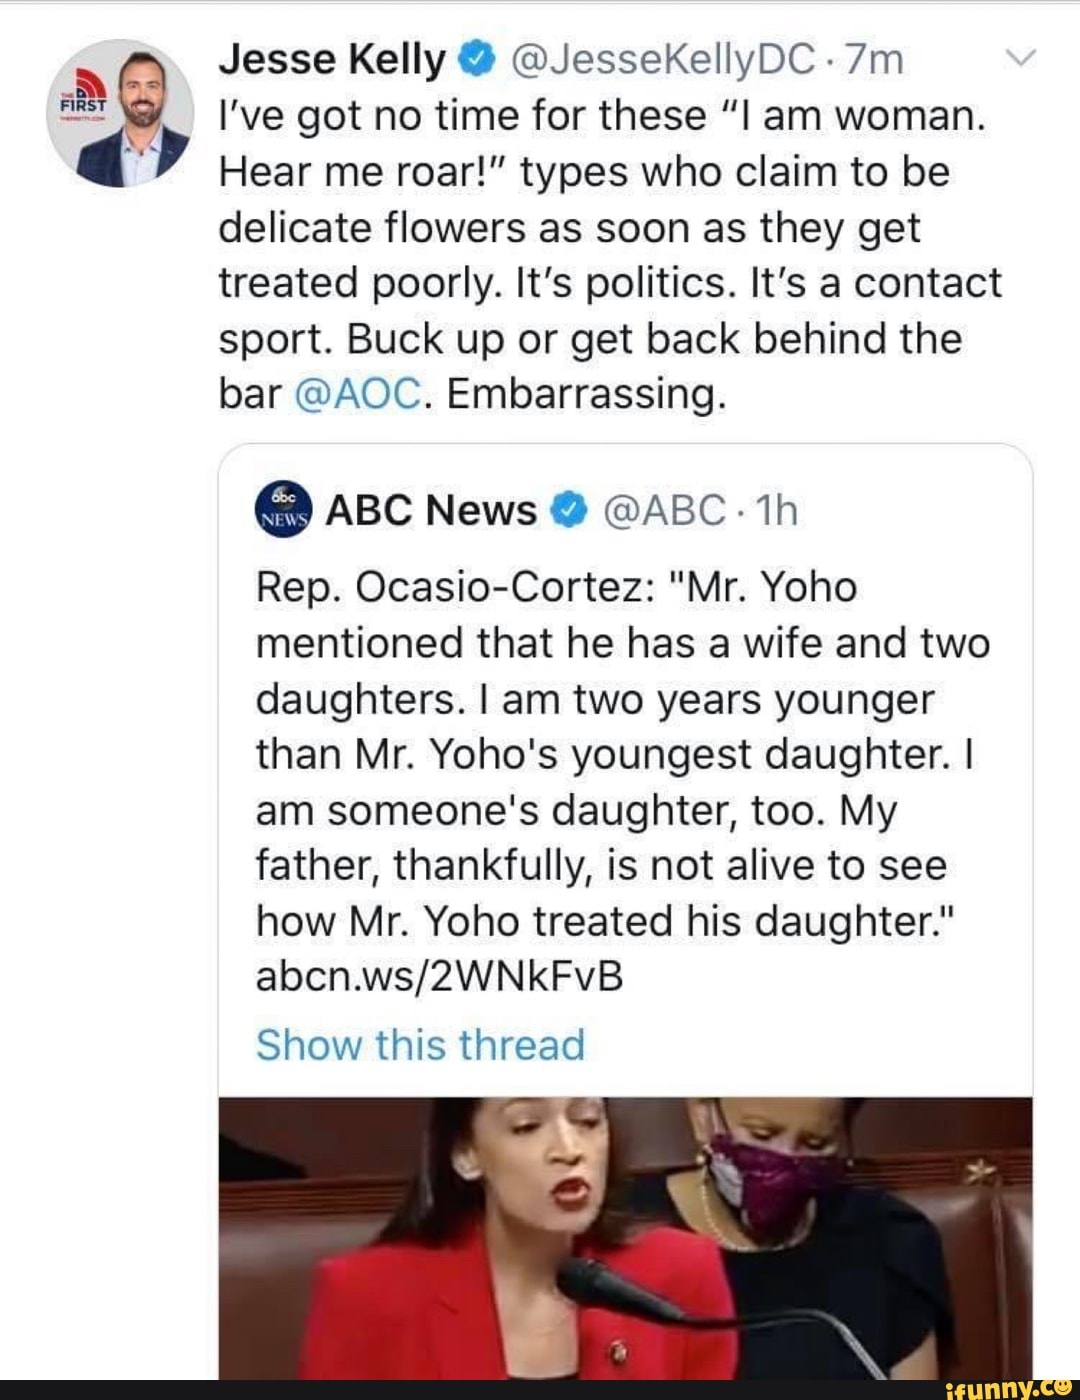Click the 7m tweet timestamp
The height and width of the screenshot is (1400, 1080).
click(874, 61)
